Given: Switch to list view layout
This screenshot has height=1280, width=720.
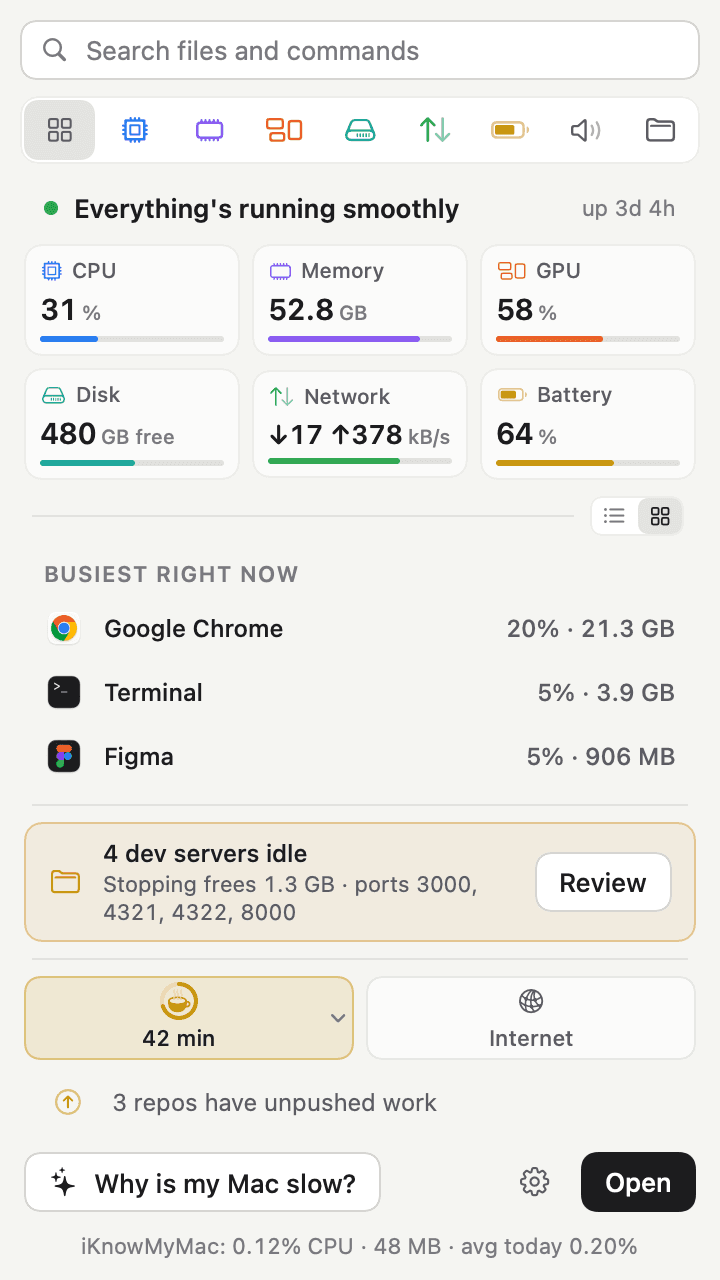Looking at the screenshot, I should coord(614,516).
